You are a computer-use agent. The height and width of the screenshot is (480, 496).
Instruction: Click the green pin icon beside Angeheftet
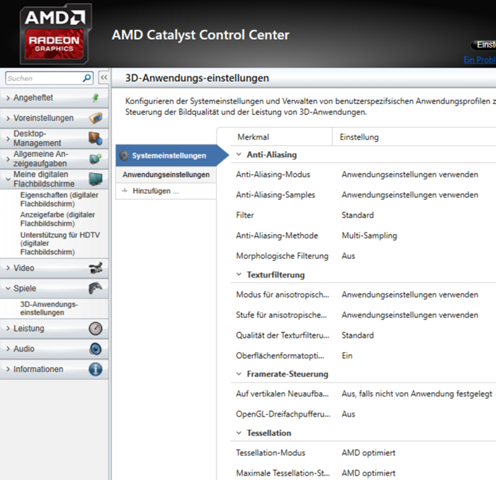tap(95, 98)
